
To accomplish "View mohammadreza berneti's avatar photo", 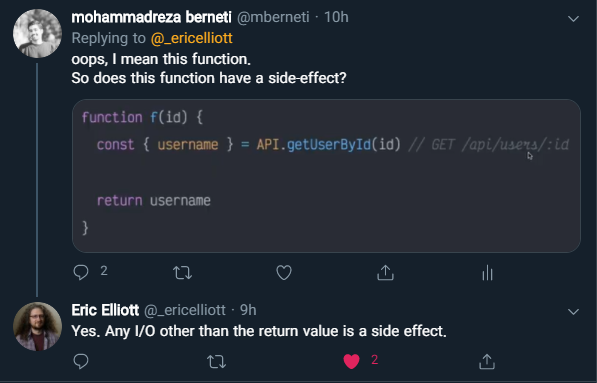I will coord(37,34).
